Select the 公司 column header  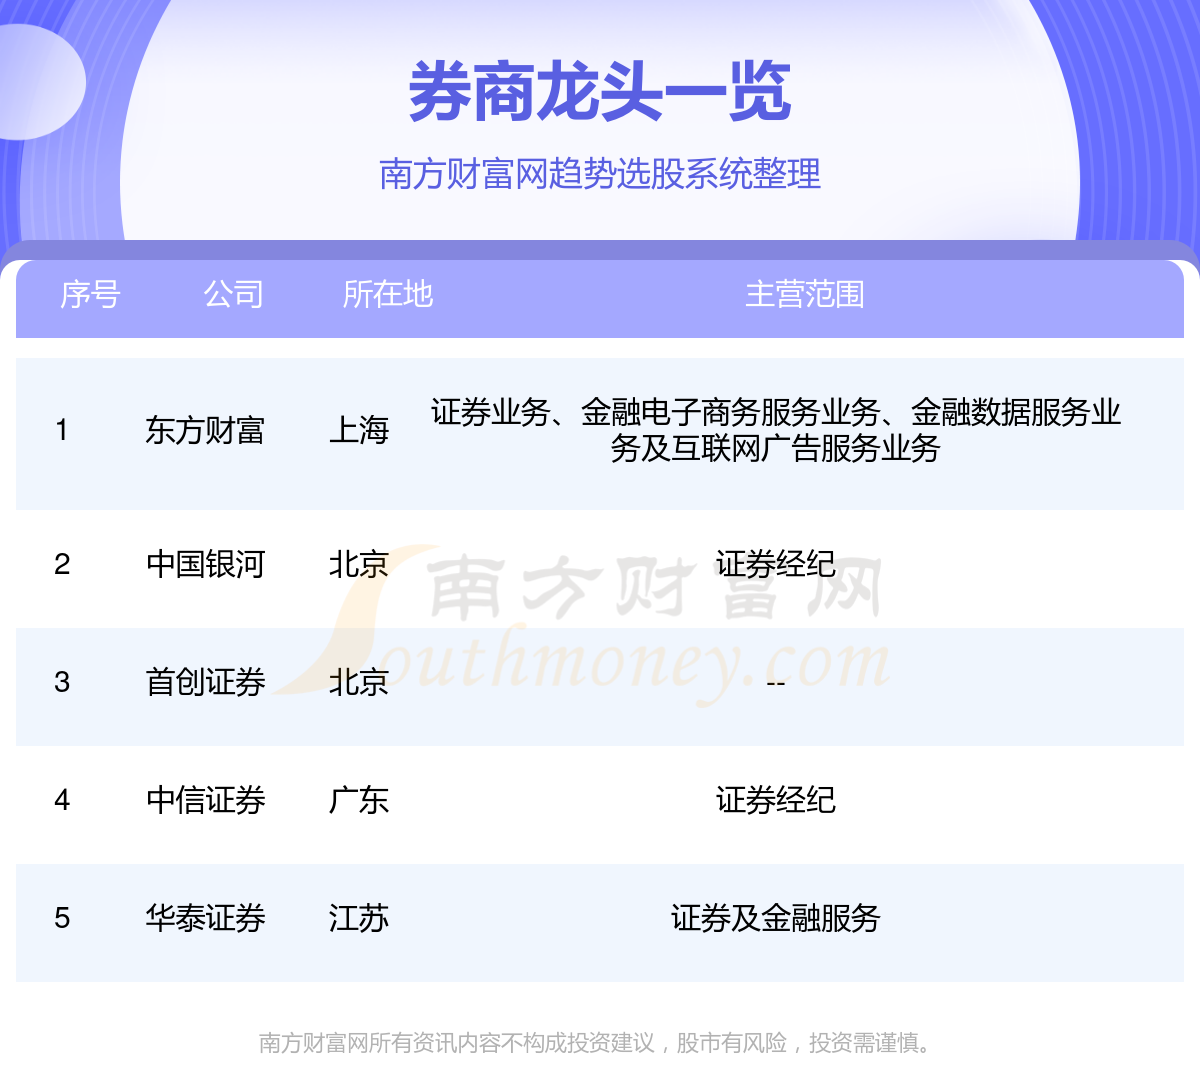pyautogui.click(x=234, y=294)
